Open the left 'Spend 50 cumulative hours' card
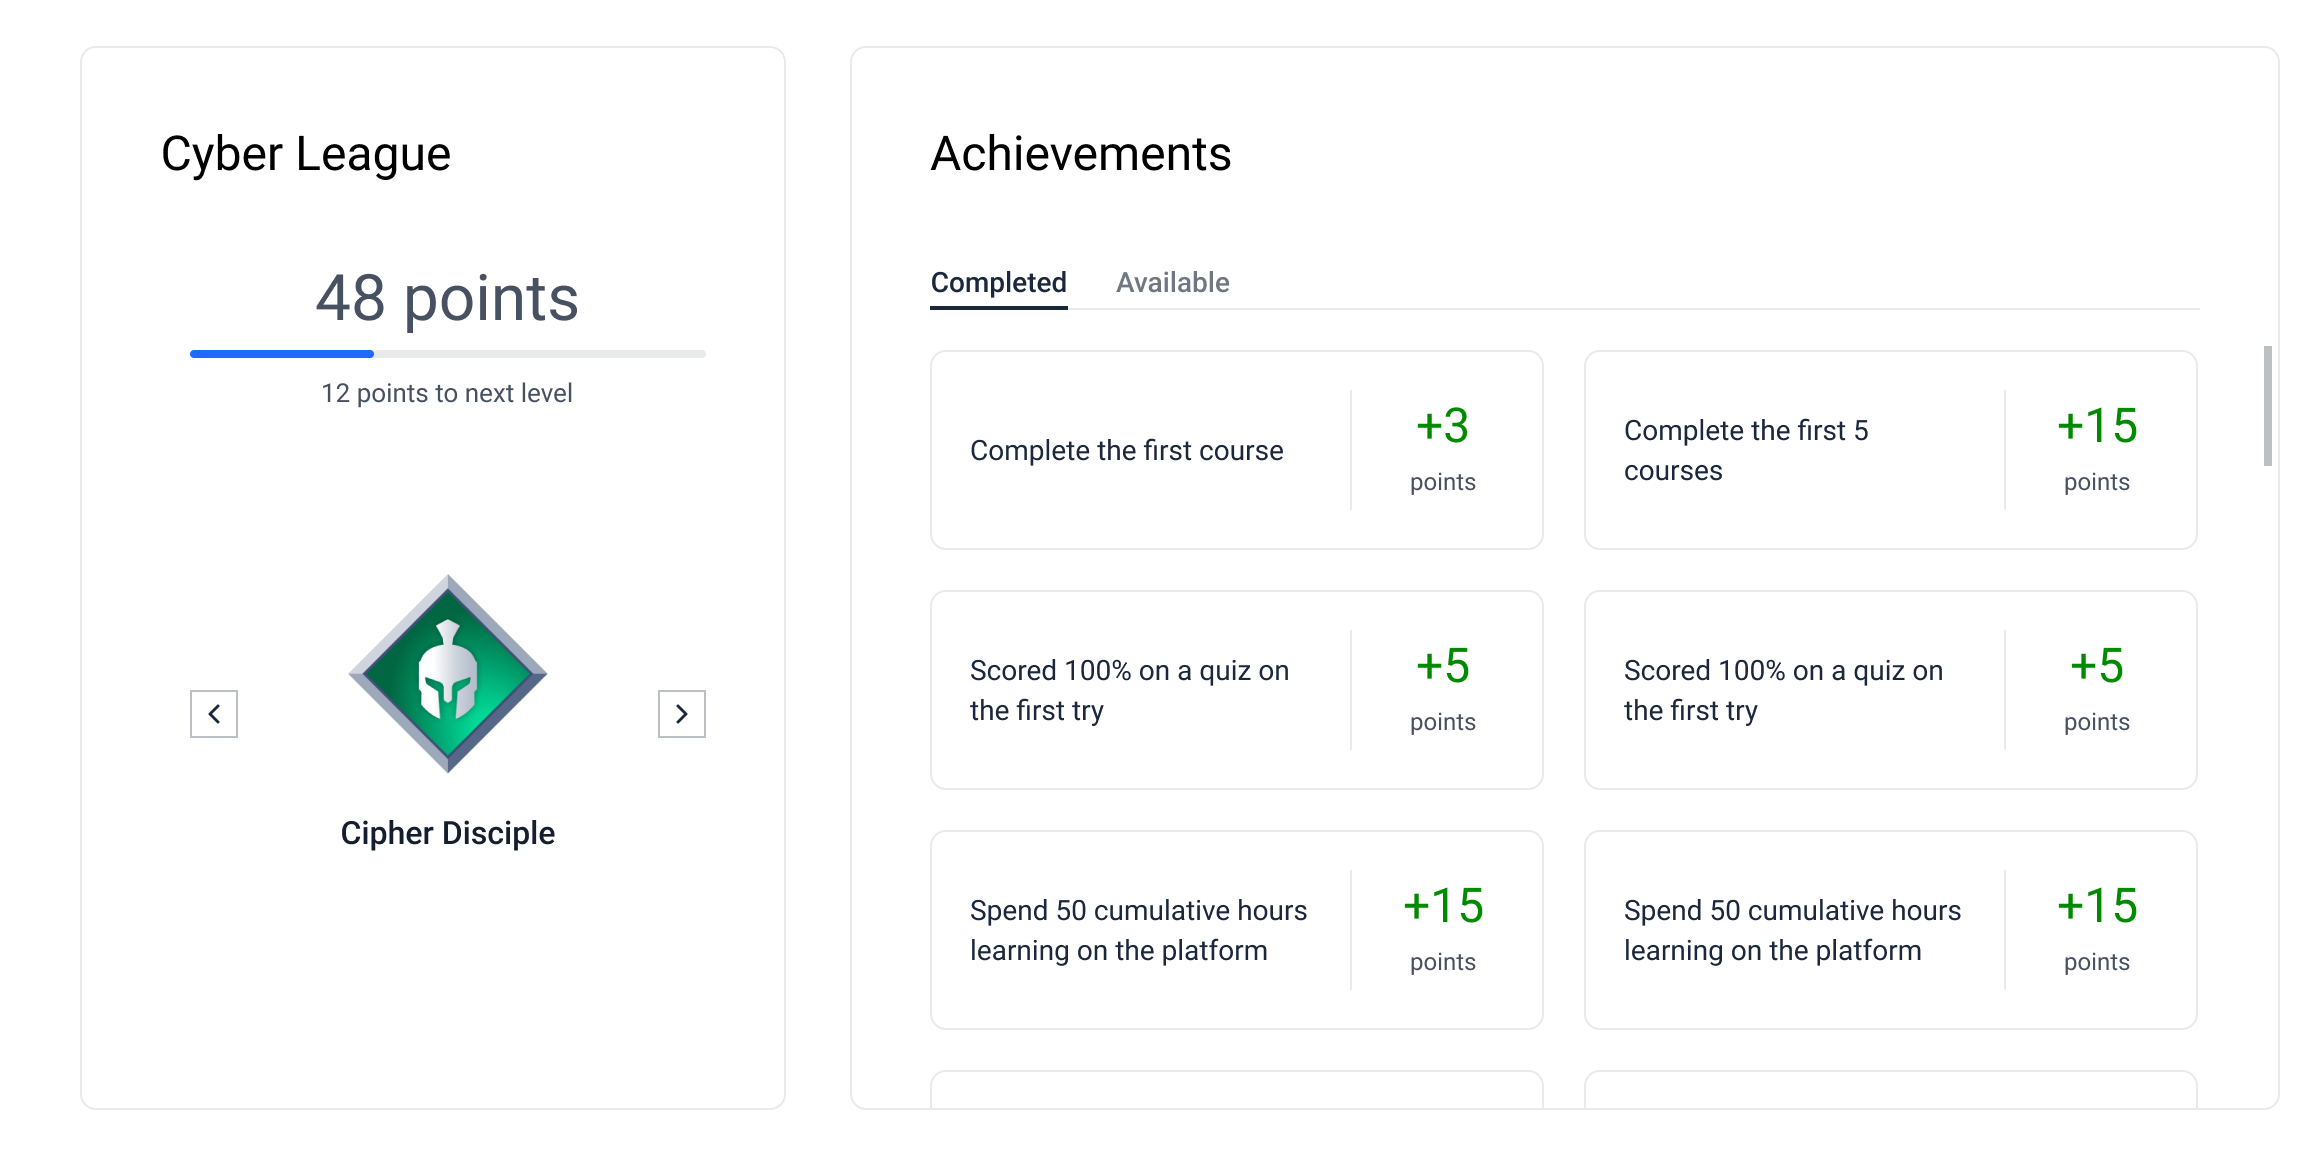This screenshot has height=1162, width=2322. [1138, 930]
